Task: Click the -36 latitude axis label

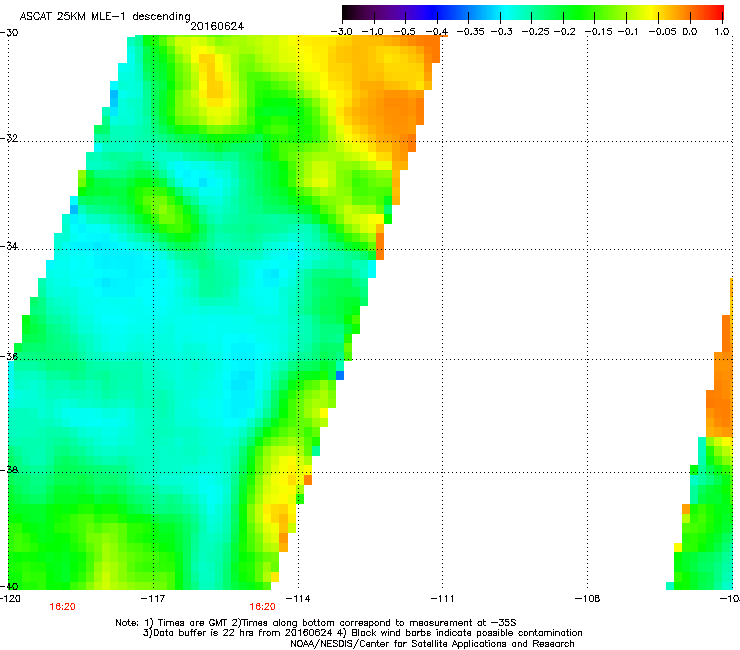Action: 9,356
